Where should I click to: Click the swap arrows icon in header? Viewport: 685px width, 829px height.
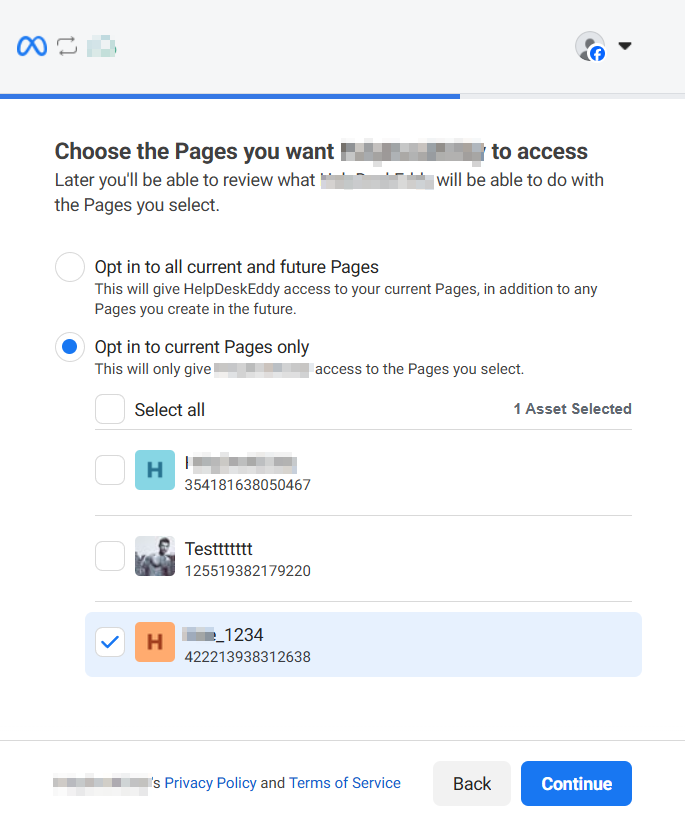coord(67,47)
